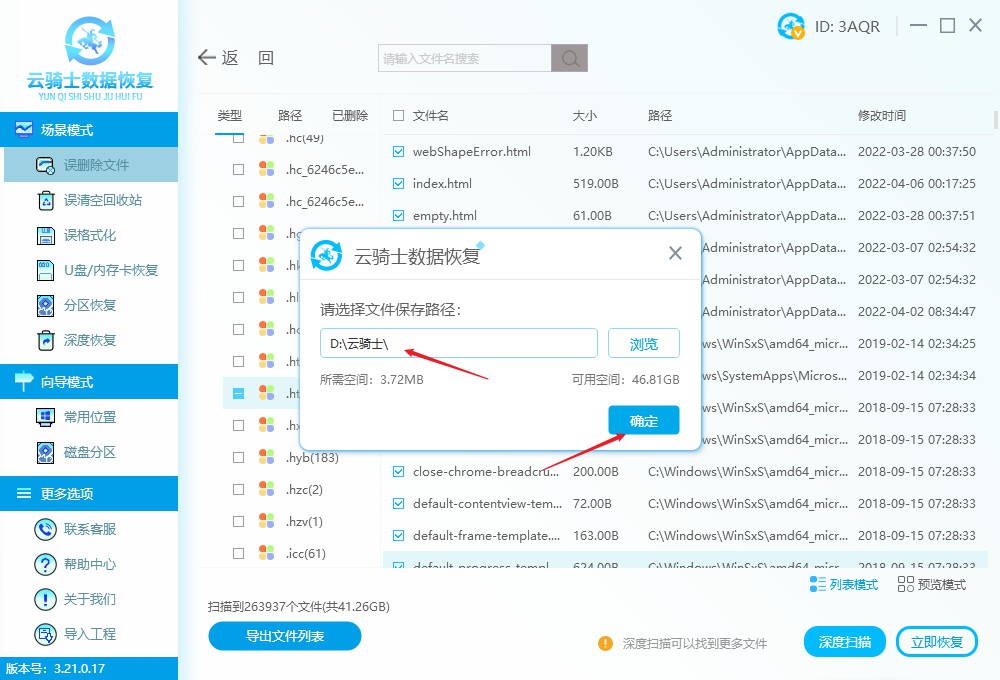Check the .hzv(1) type checkbox

click(239, 521)
